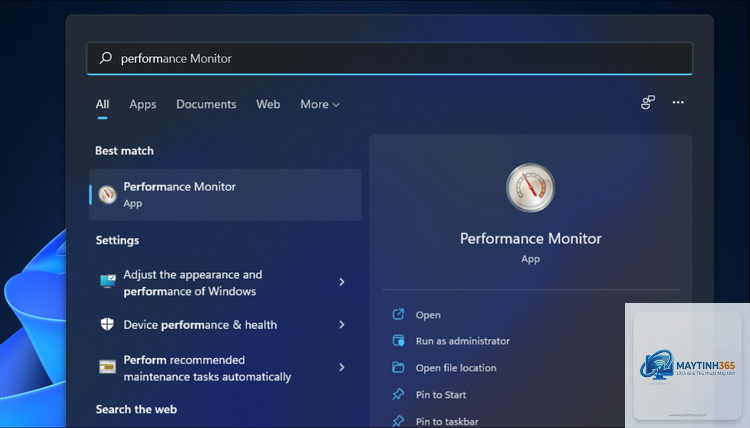Click the shield icon for Device performance

click(107, 324)
